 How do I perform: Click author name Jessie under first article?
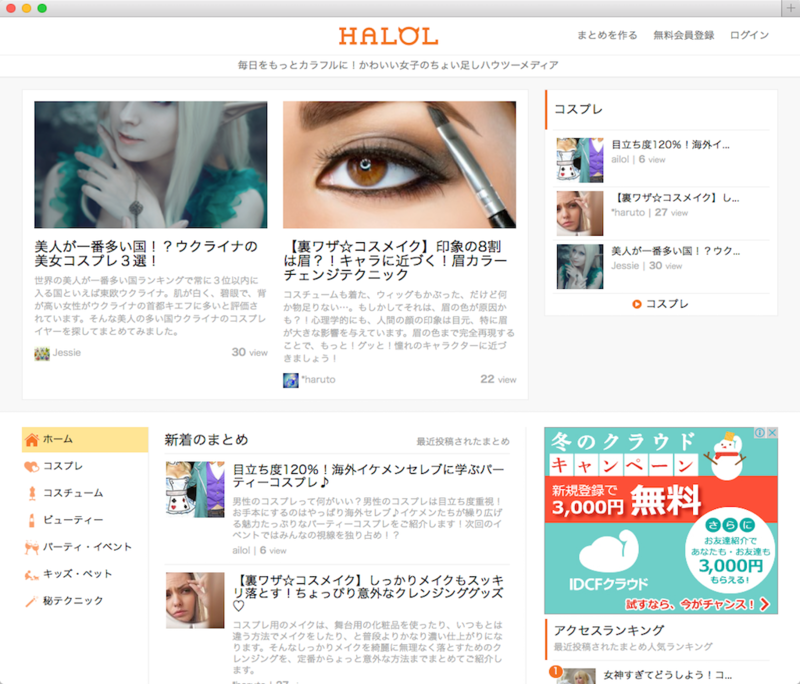pos(67,353)
